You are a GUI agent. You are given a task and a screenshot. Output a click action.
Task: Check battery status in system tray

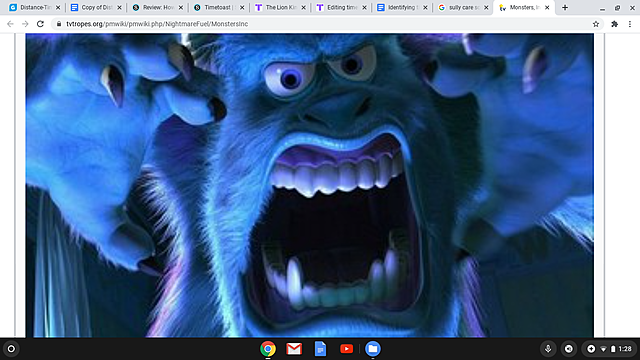[x=613, y=349]
